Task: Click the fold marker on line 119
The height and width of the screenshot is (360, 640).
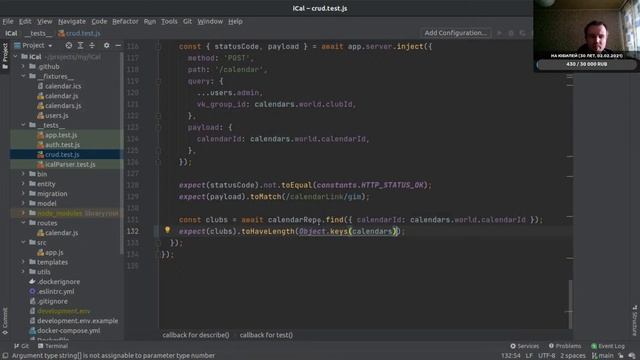Action: 158,81
